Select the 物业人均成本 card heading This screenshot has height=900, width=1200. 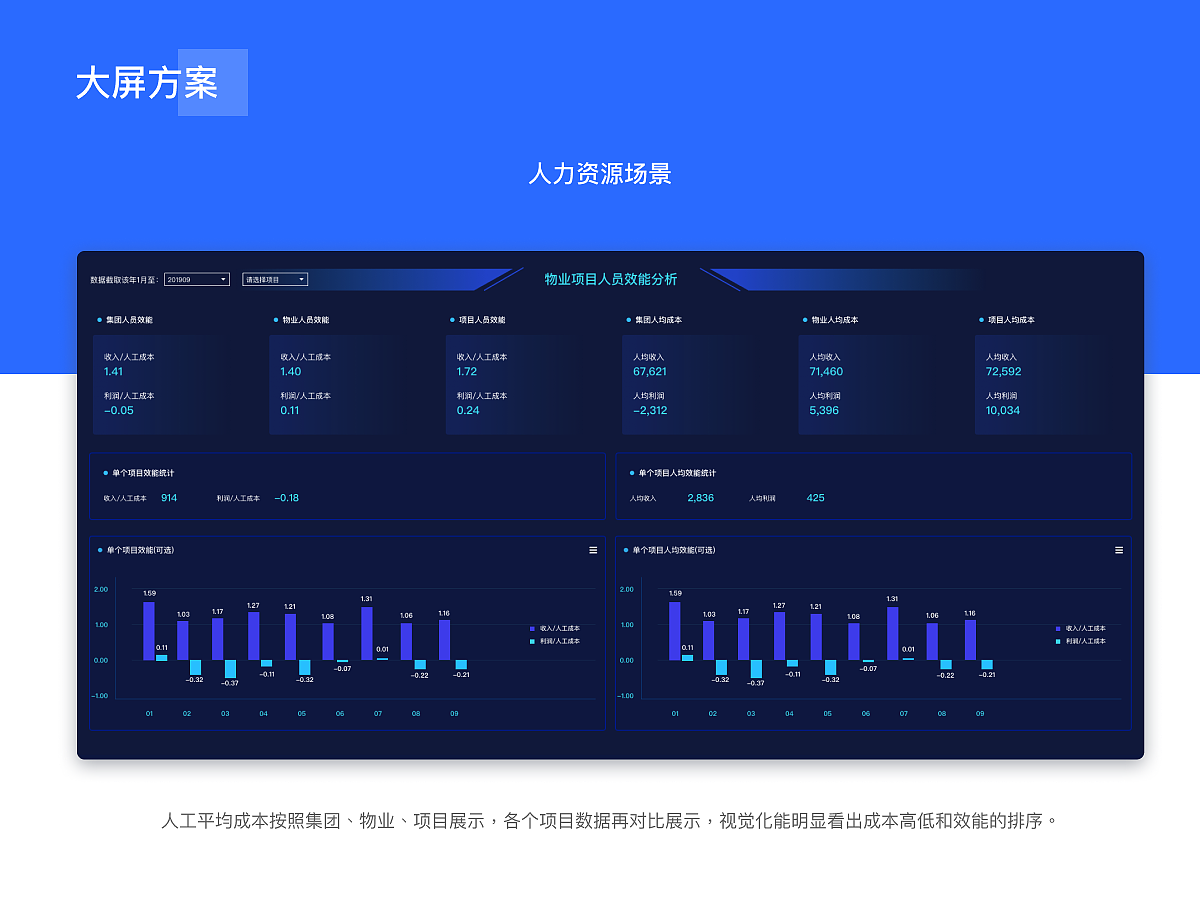(x=834, y=320)
